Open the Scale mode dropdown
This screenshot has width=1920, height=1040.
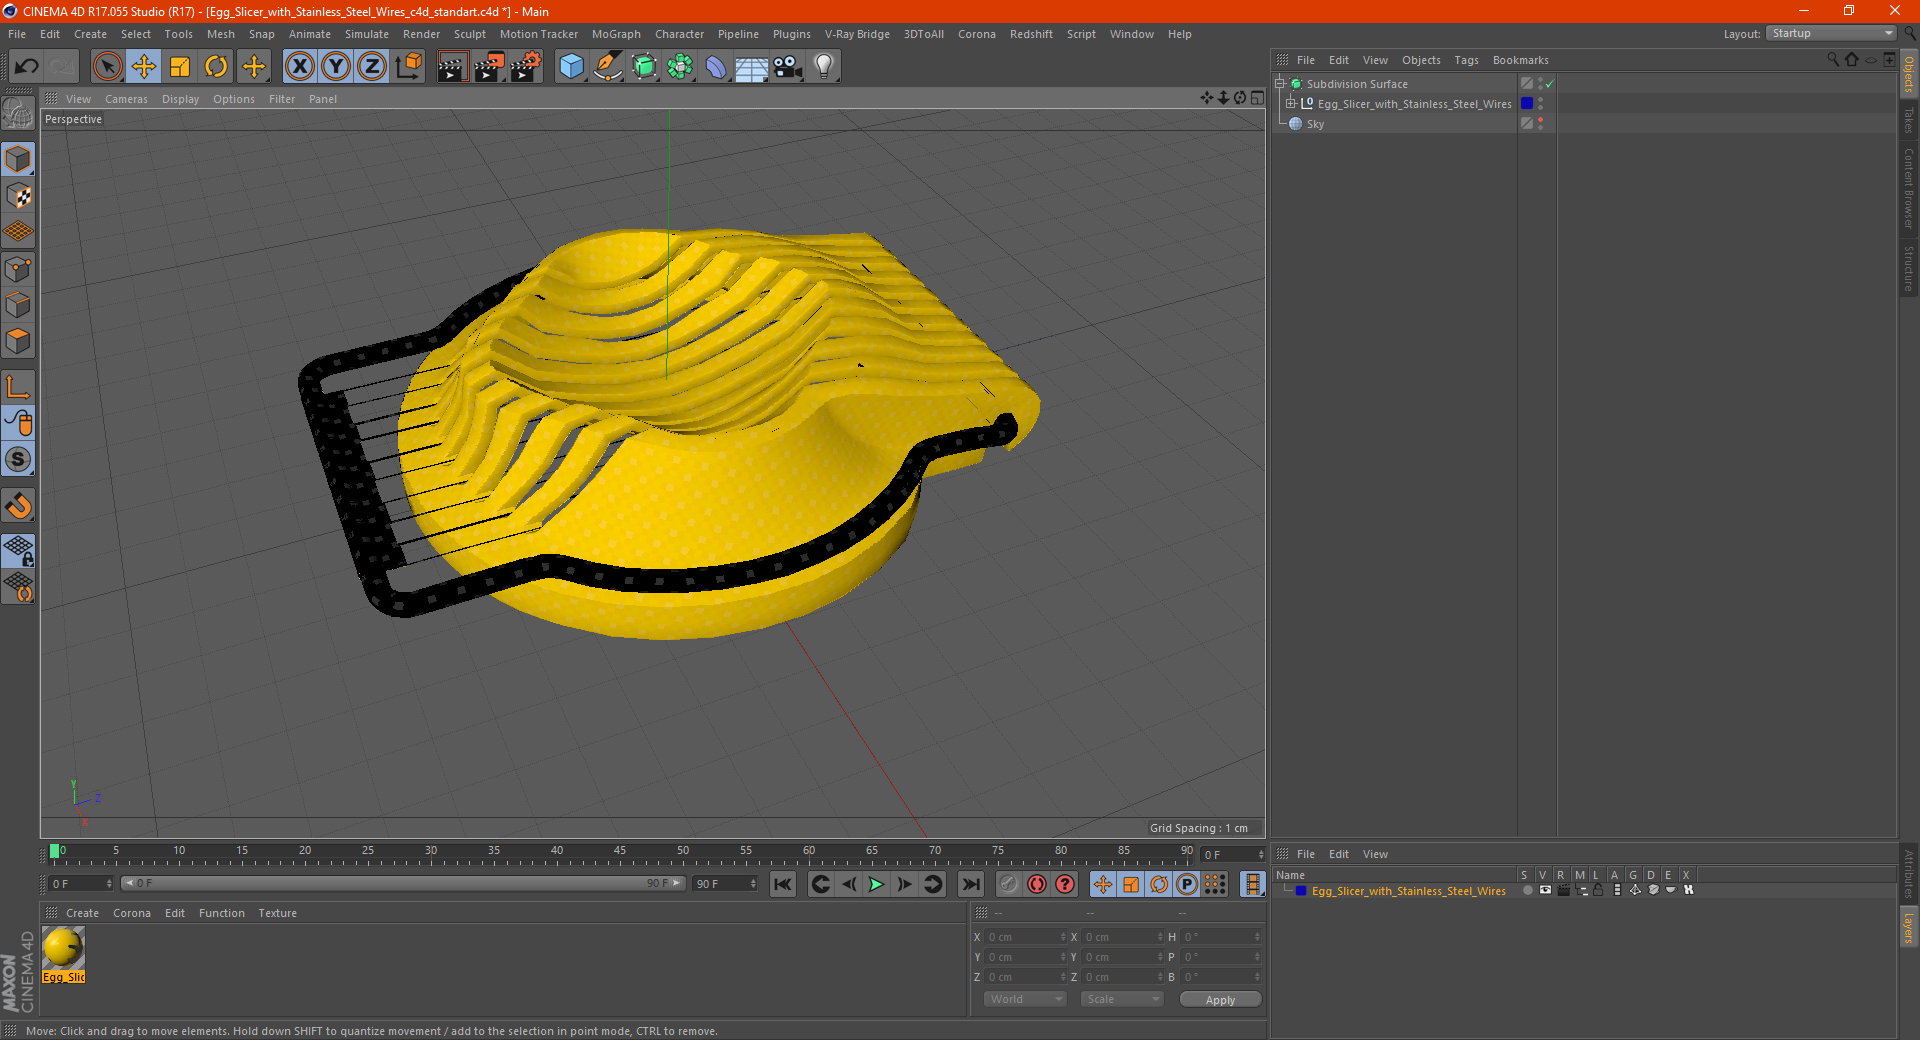[1122, 999]
